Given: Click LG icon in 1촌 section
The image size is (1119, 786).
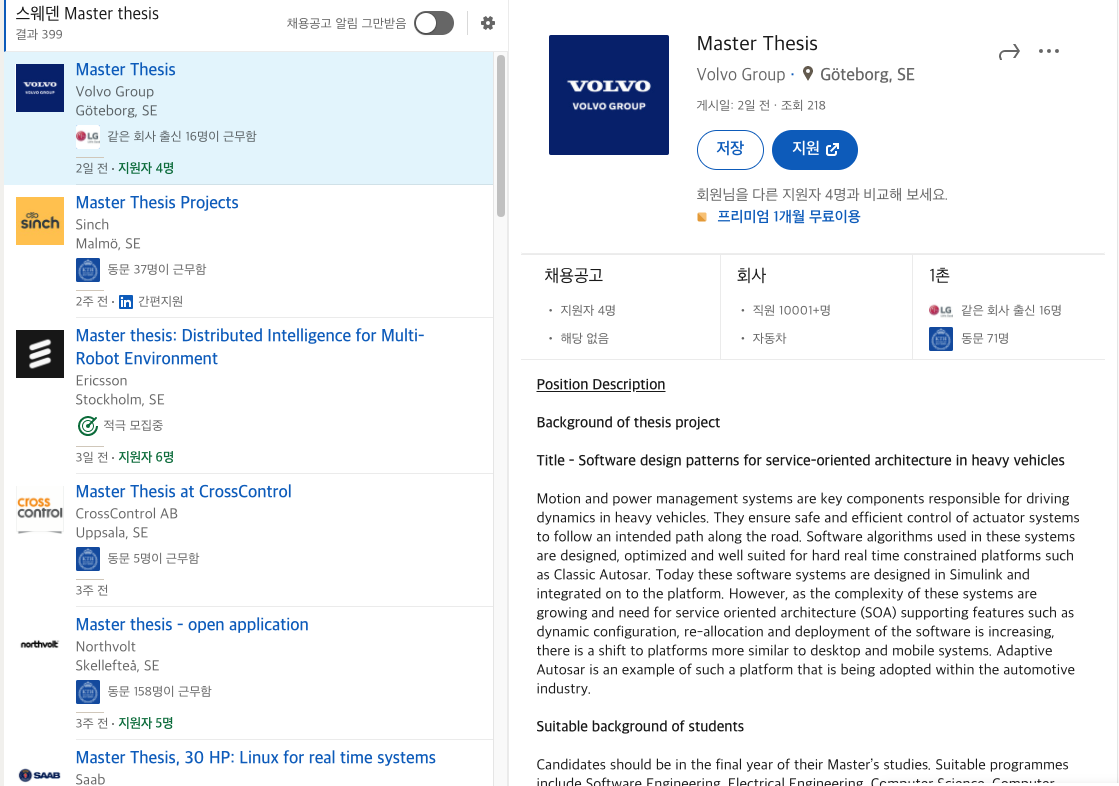Looking at the screenshot, I should point(941,310).
